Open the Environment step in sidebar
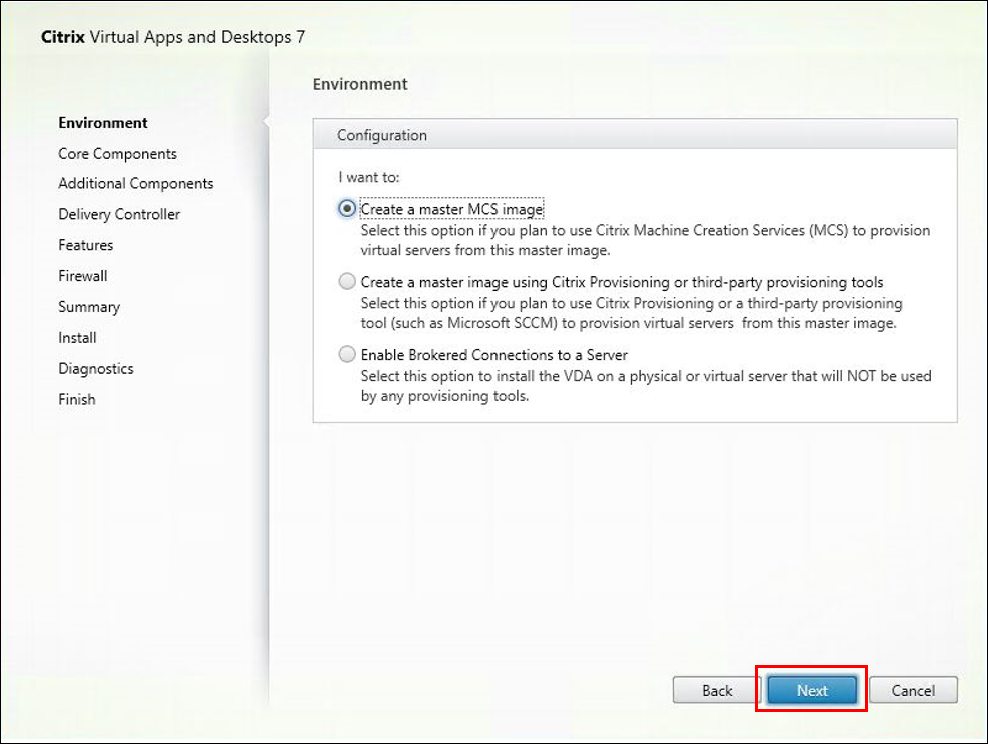Screen dimensions: 988x744 click(x=103, y=123)
